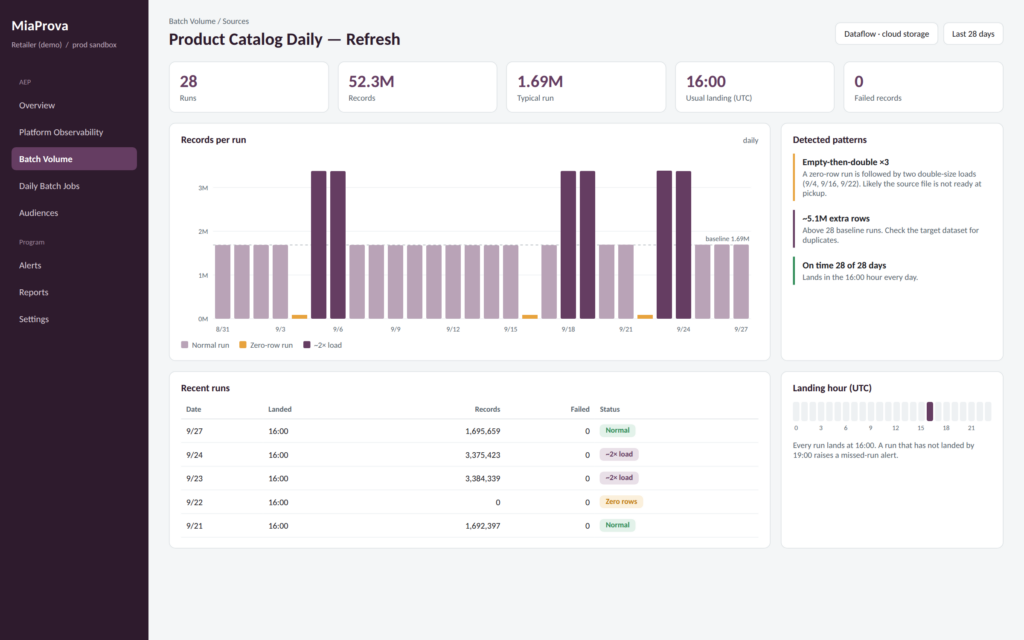View the Reports page
The width and height of the screenshot is (1024, 640).
coord(74,292)
